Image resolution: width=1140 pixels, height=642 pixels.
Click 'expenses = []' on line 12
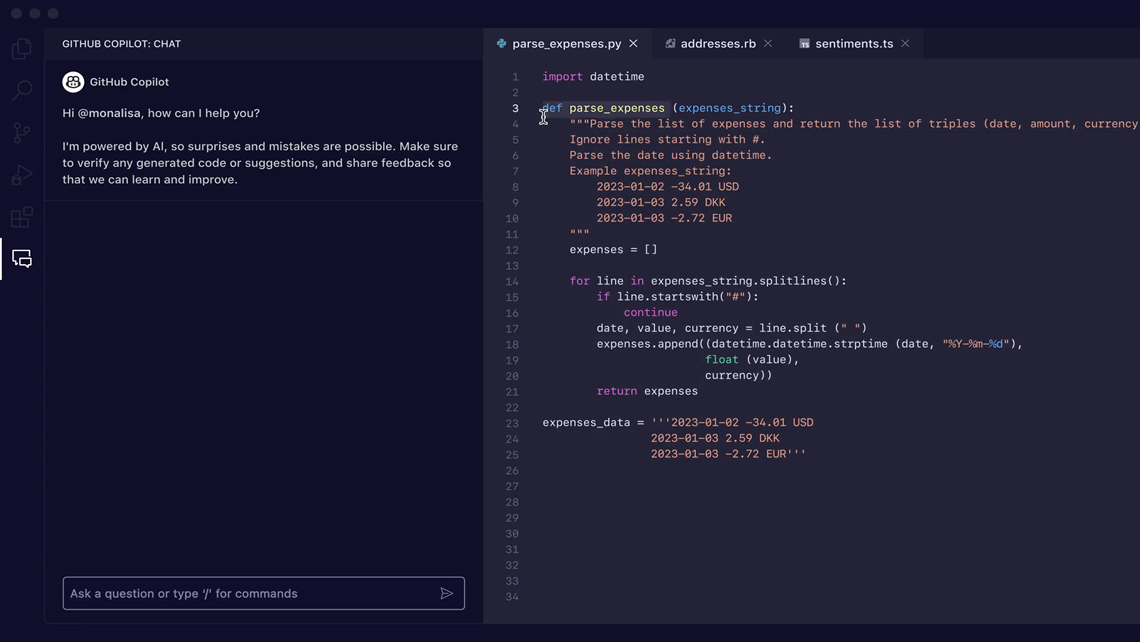614,250
